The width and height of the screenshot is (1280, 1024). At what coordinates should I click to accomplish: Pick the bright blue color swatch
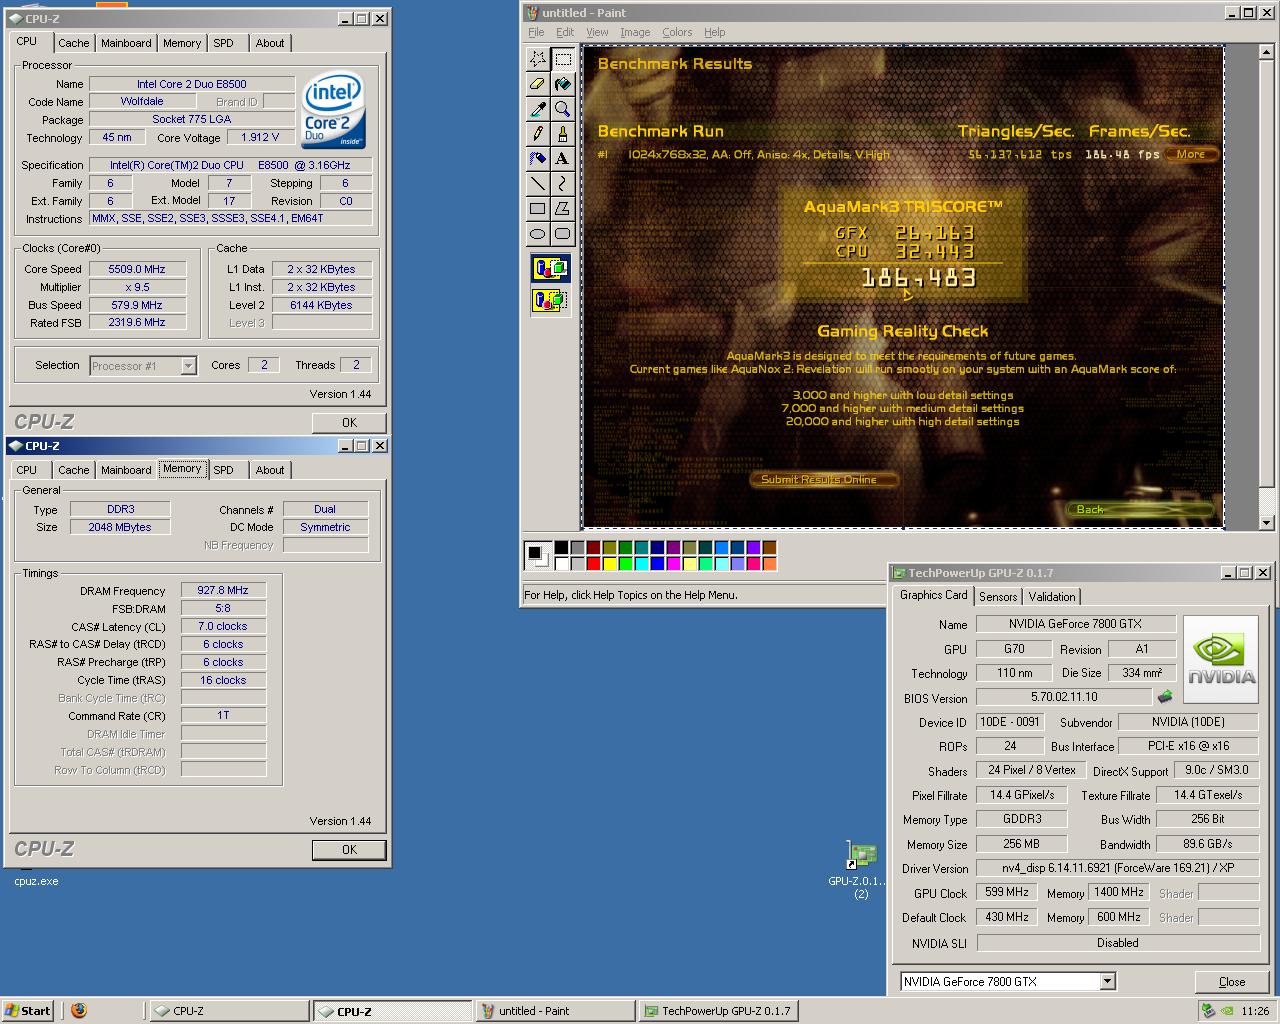click(658, 564)
